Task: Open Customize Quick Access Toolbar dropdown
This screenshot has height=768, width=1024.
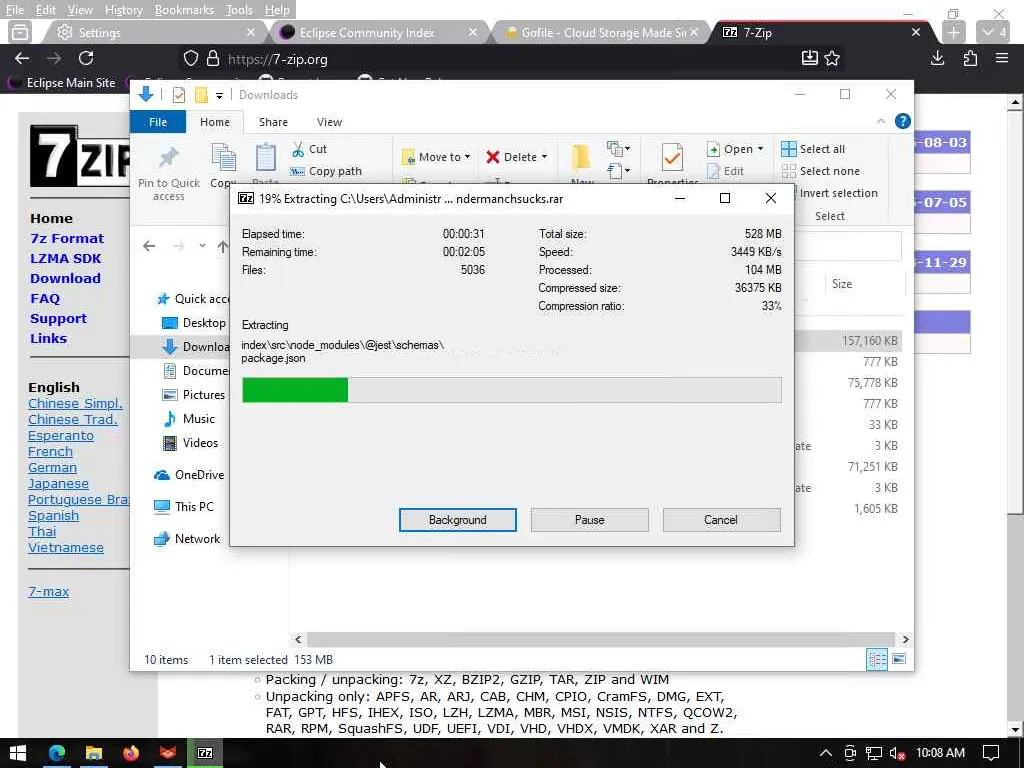Action: point(219,95)
